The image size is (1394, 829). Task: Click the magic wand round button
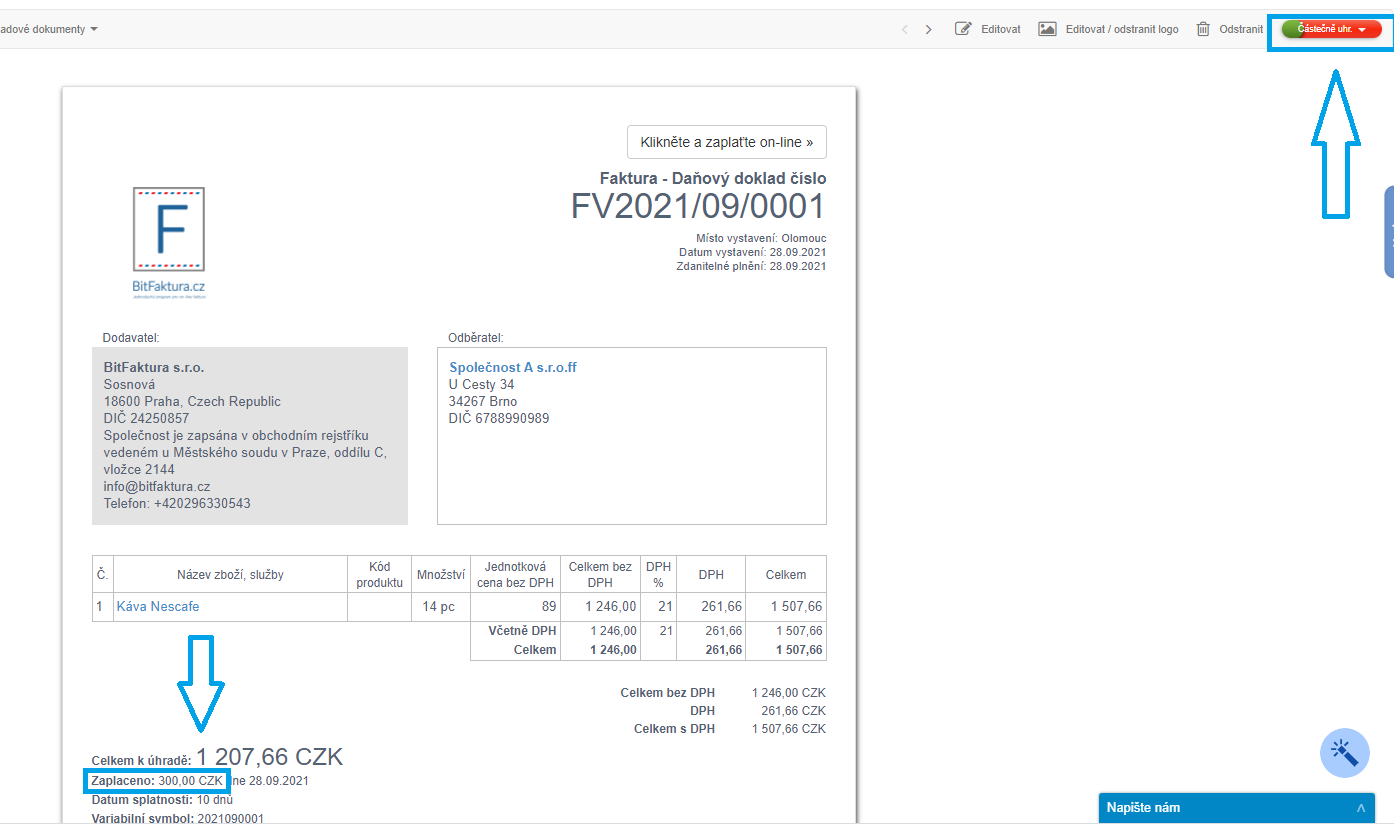pos(1345,753)
